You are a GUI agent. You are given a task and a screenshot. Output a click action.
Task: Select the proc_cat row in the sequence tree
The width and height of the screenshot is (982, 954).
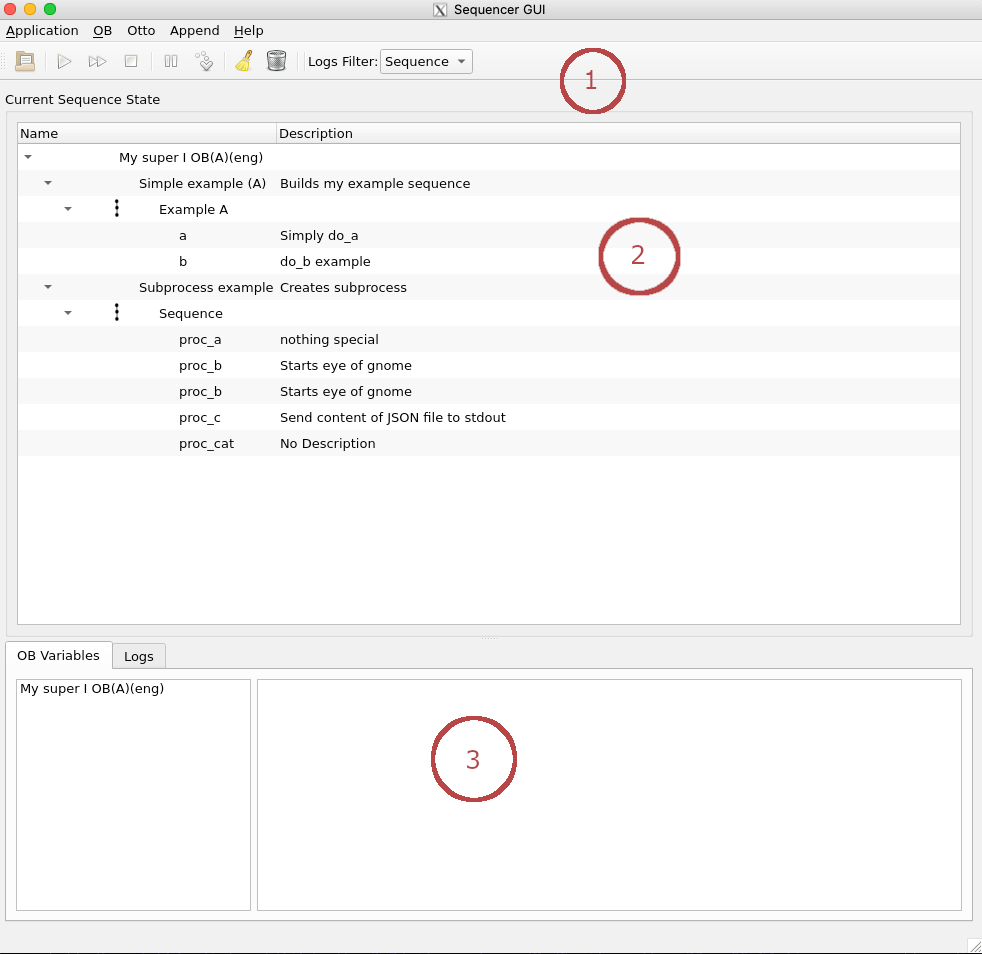(206, 443)
